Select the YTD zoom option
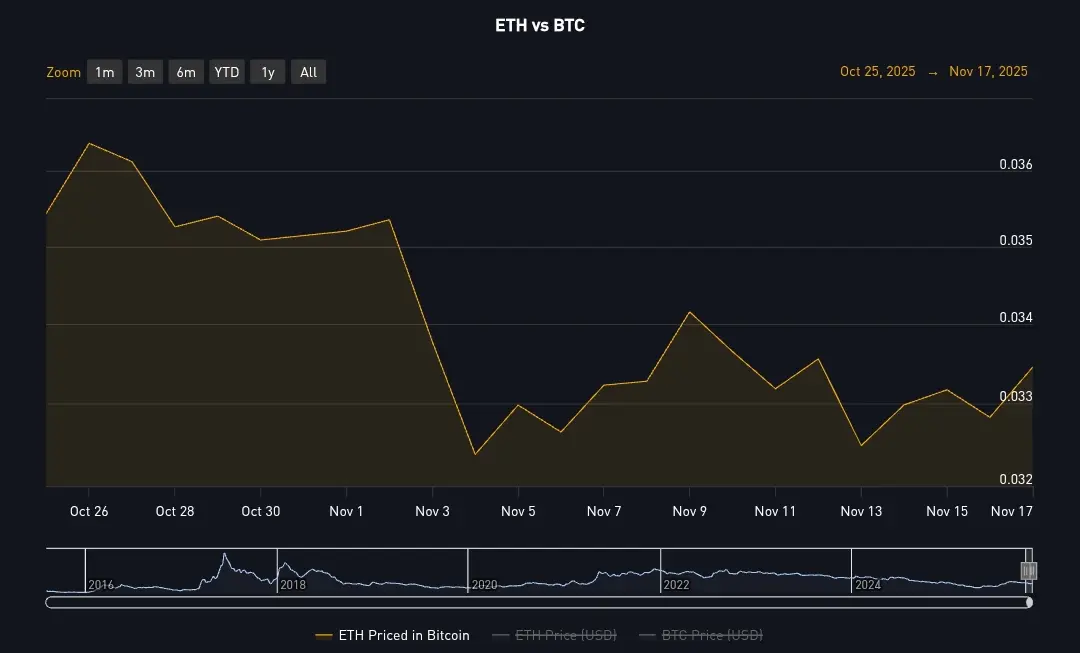1080x653 pixels. (x=226, y=71)
